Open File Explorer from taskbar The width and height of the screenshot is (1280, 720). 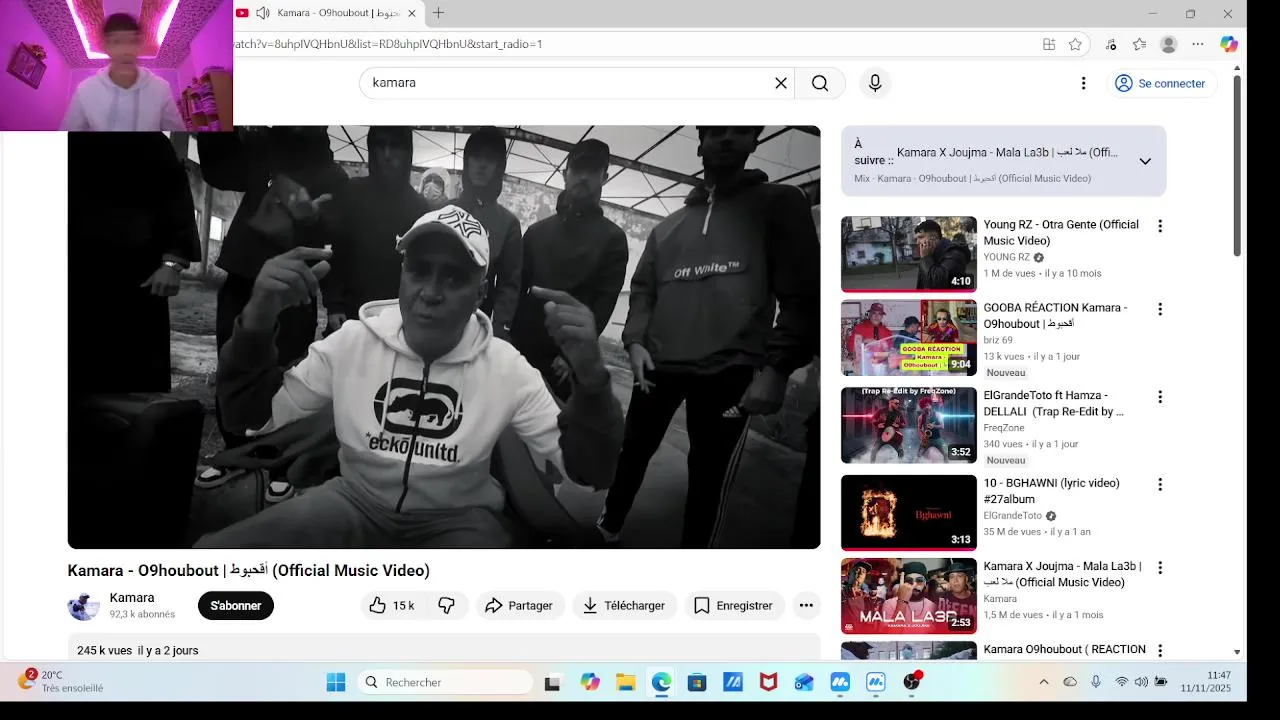pos(626,682)
